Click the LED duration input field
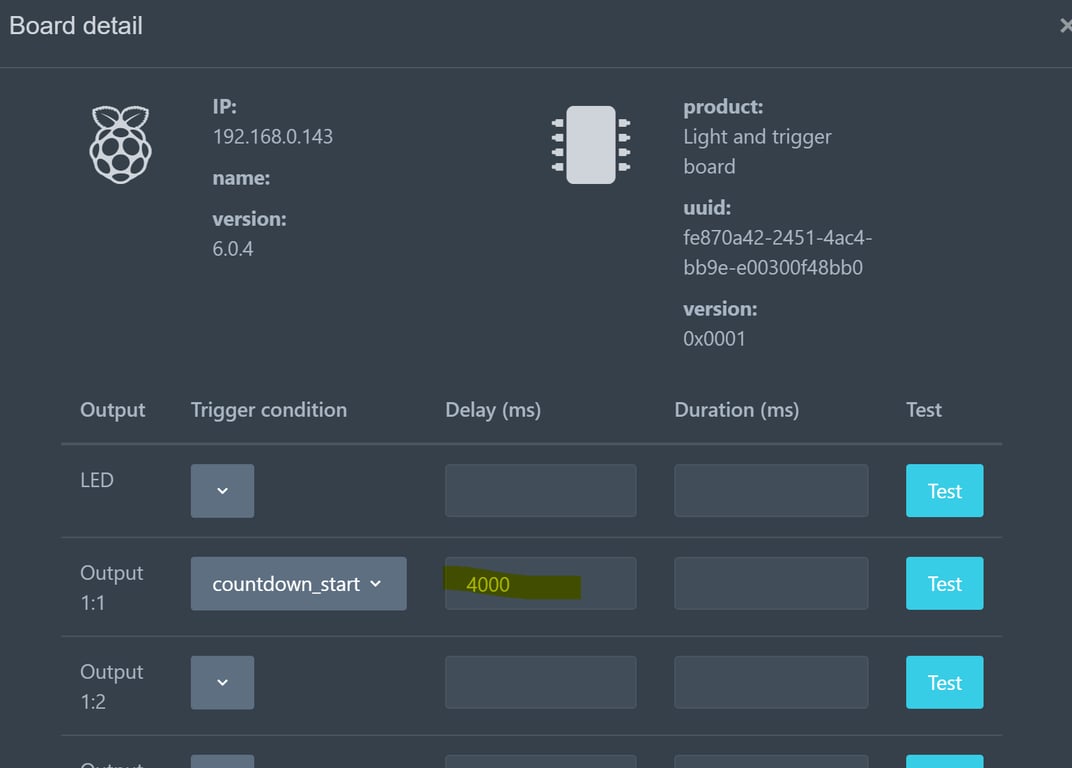Image resolution: width=1072 pixels, height=768 pixels. 770,491
